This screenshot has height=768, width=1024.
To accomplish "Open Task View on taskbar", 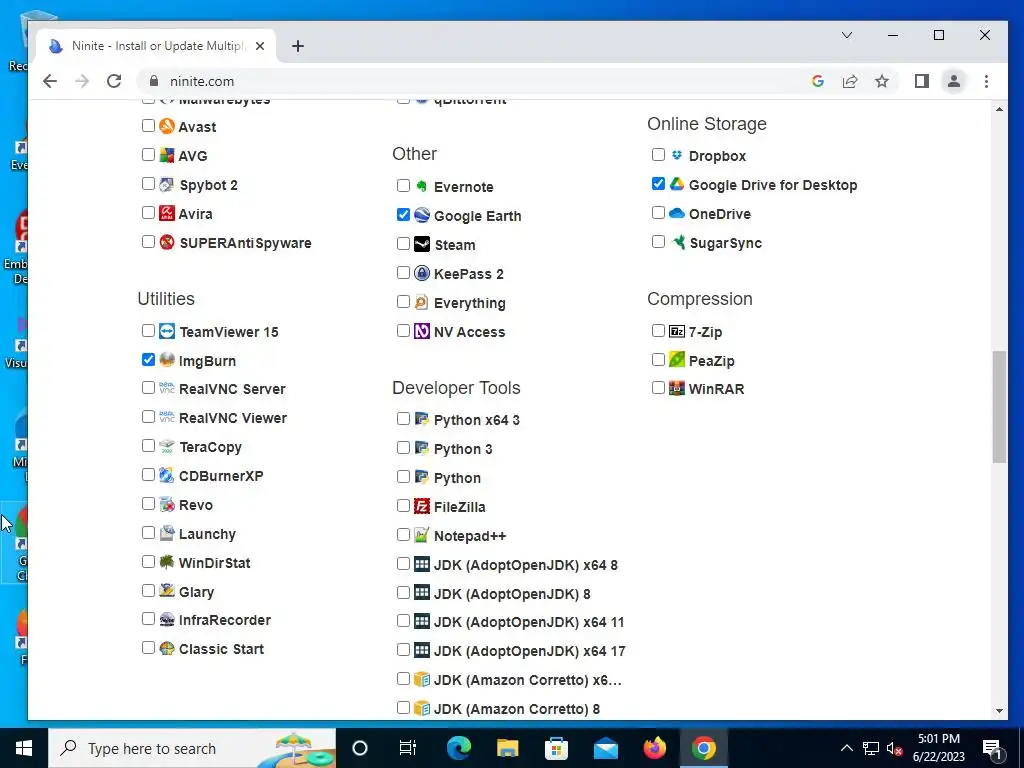I will [408, 748].
